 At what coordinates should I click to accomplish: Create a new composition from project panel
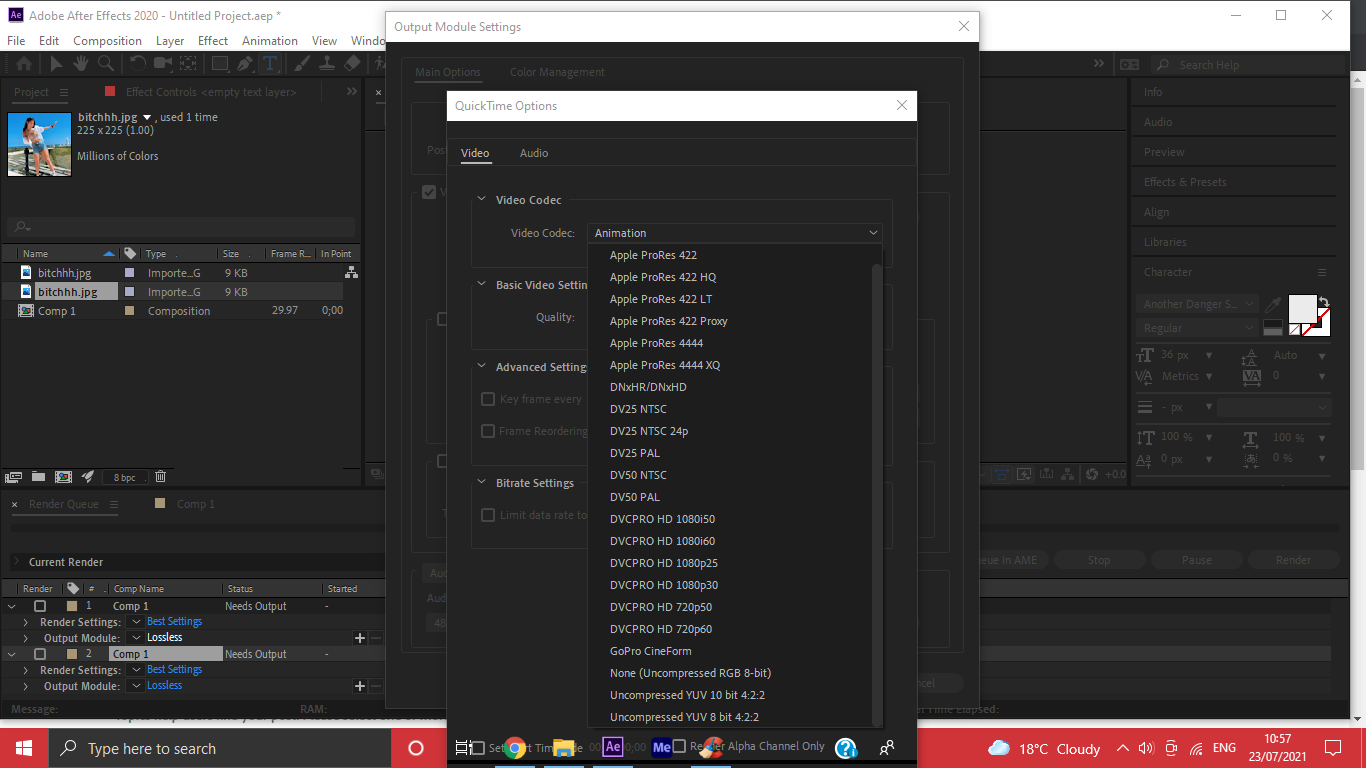click(x=62, y=477)
